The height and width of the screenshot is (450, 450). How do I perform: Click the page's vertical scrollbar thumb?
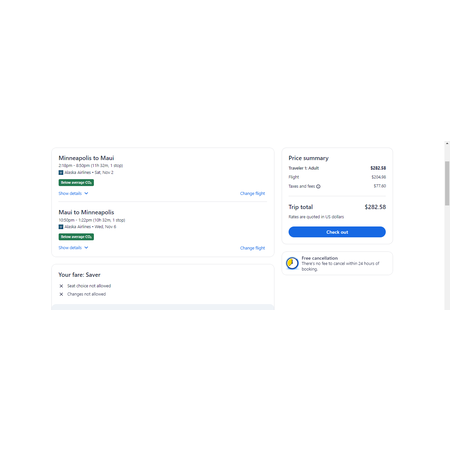(x=447, y=183)
